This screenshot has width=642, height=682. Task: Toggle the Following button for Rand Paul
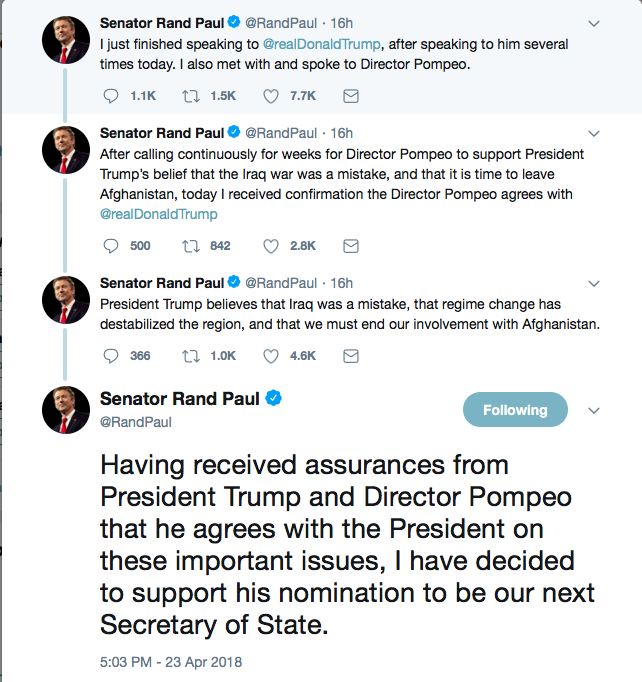point(515,410)
